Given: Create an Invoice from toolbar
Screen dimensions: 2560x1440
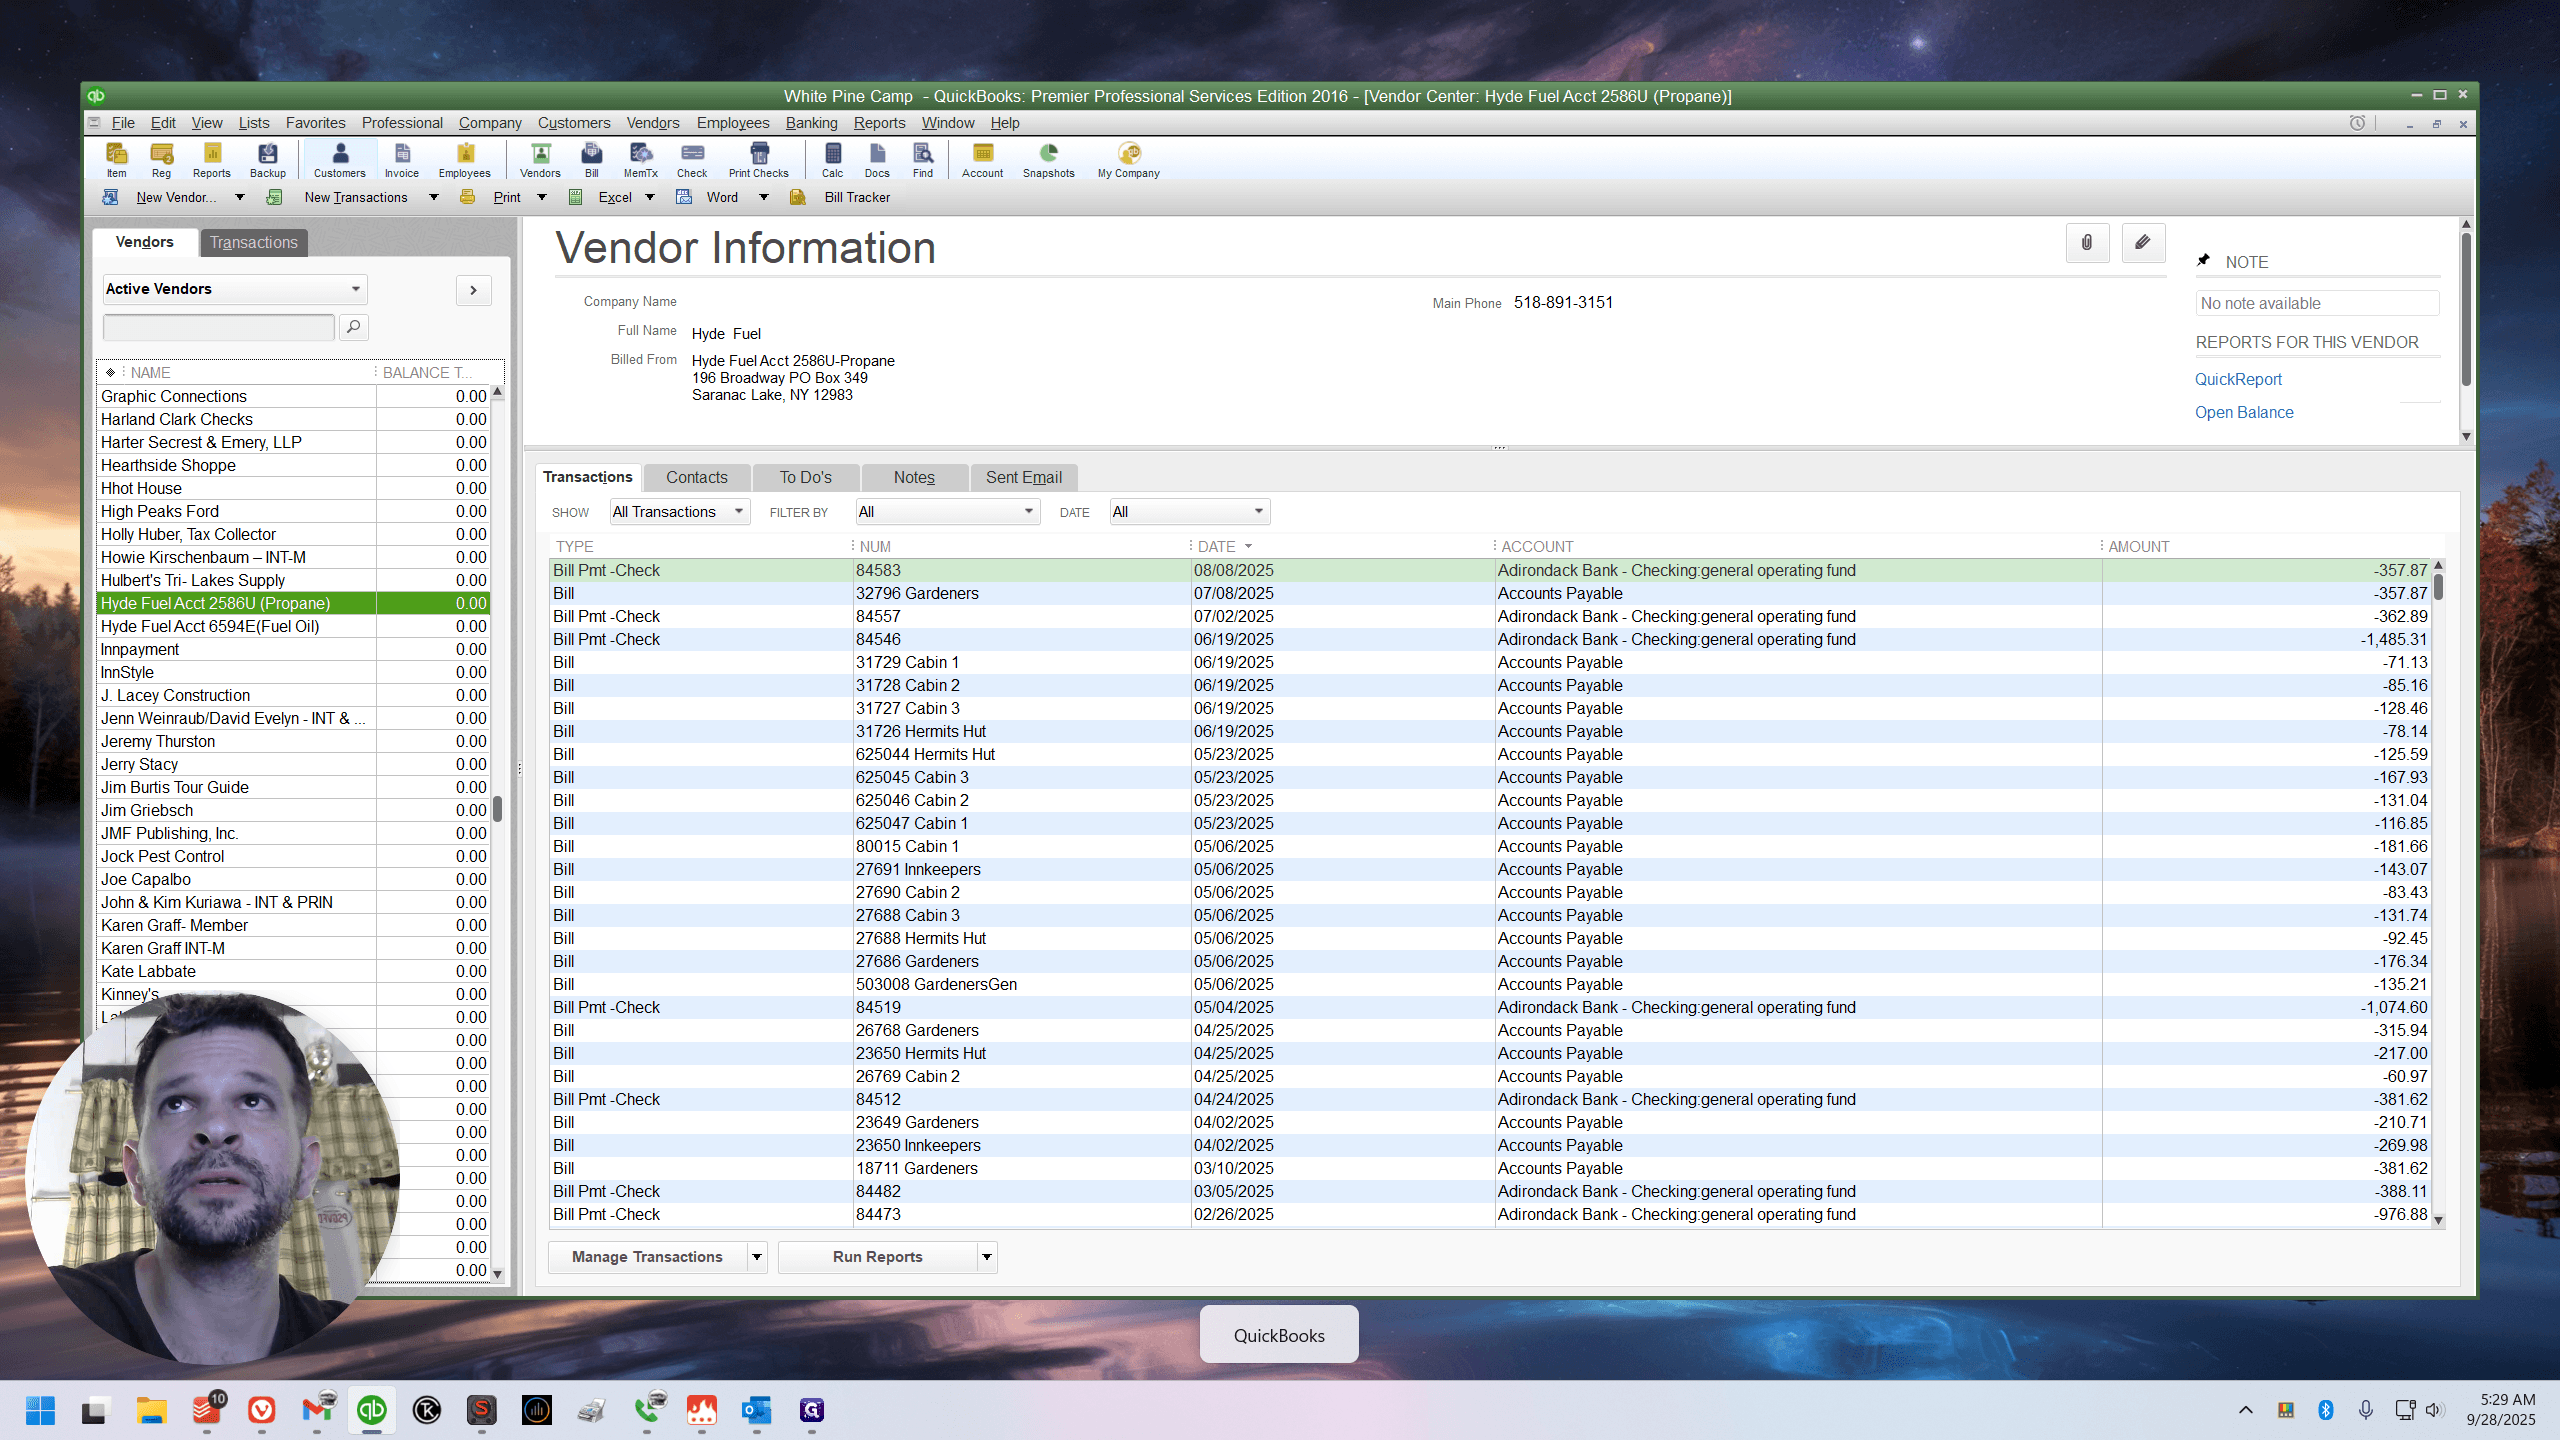Looking at the screenshot, I should [402, 160].
